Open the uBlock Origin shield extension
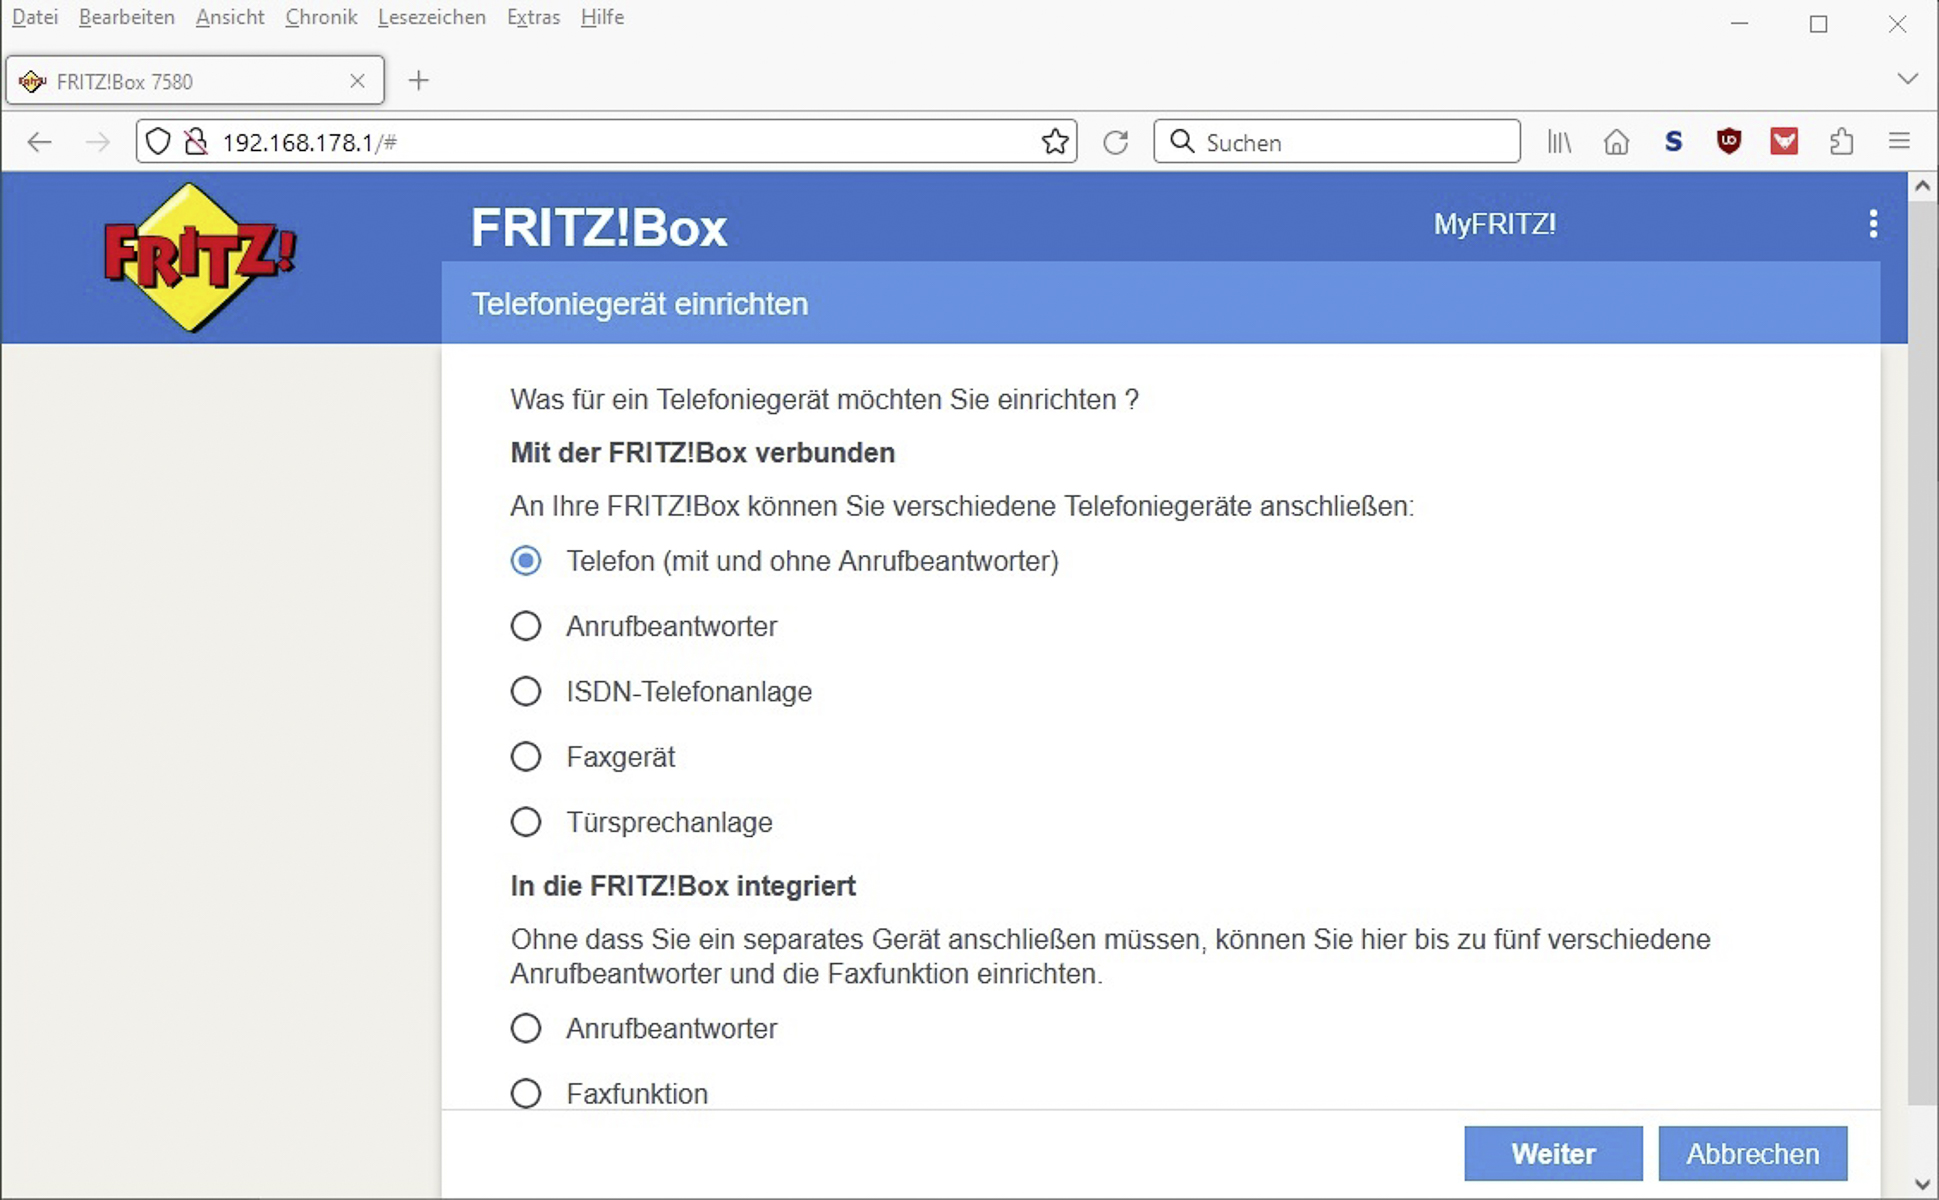 tap(1729, 142)
